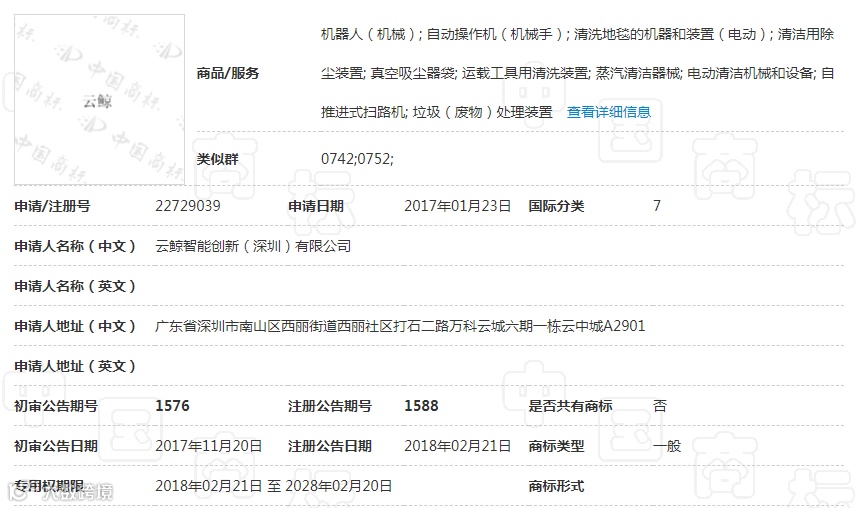Click registration announcement date 2018年02月21日
Viewport: 860px width, 508px height.
457,446
